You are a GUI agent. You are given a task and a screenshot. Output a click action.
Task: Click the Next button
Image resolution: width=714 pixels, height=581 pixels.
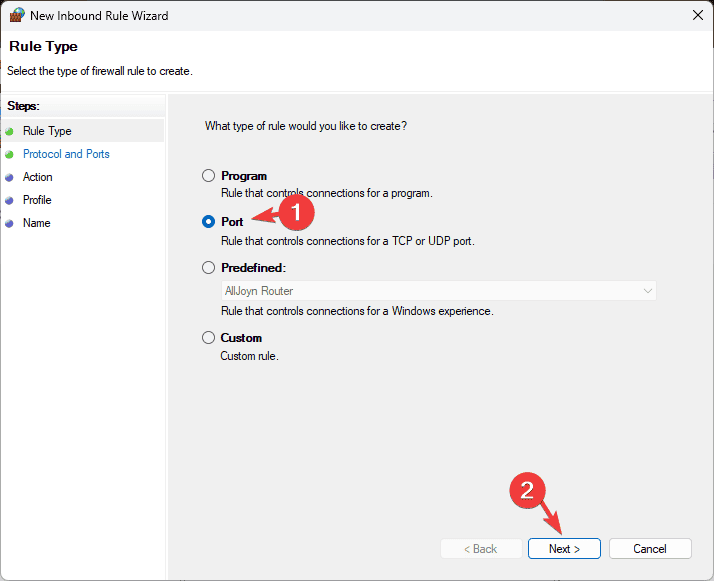(564, 549)
